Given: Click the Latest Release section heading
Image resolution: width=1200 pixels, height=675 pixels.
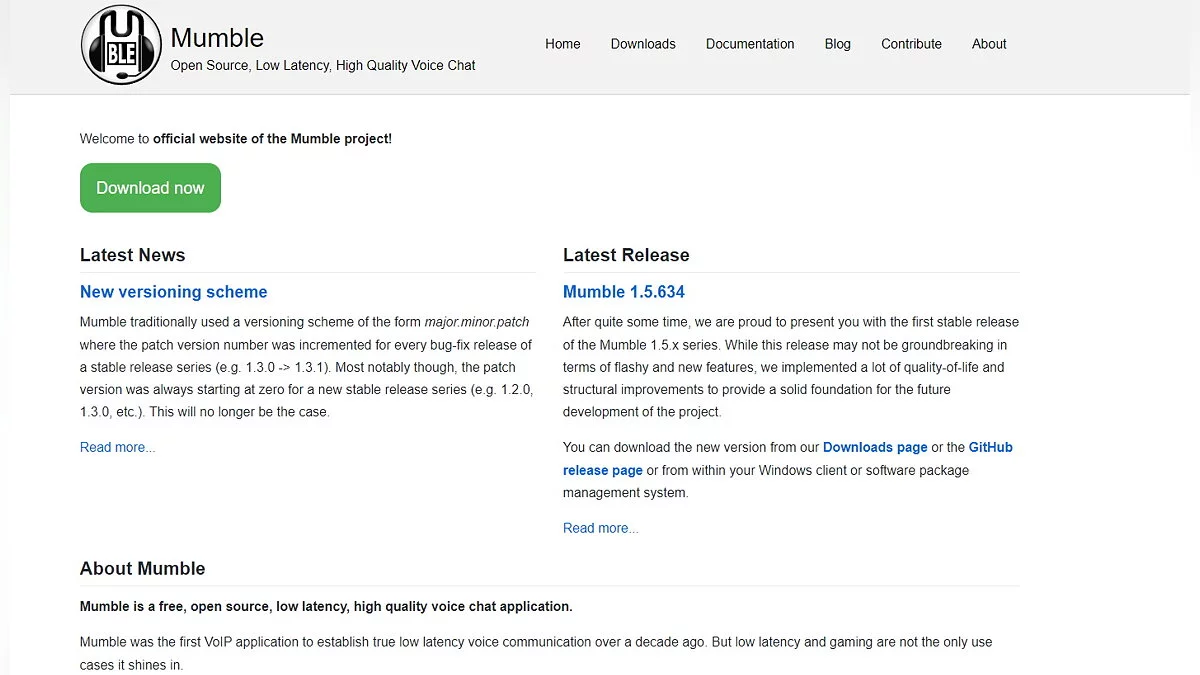Looking at the screenshot, I should tap(626, 255).
